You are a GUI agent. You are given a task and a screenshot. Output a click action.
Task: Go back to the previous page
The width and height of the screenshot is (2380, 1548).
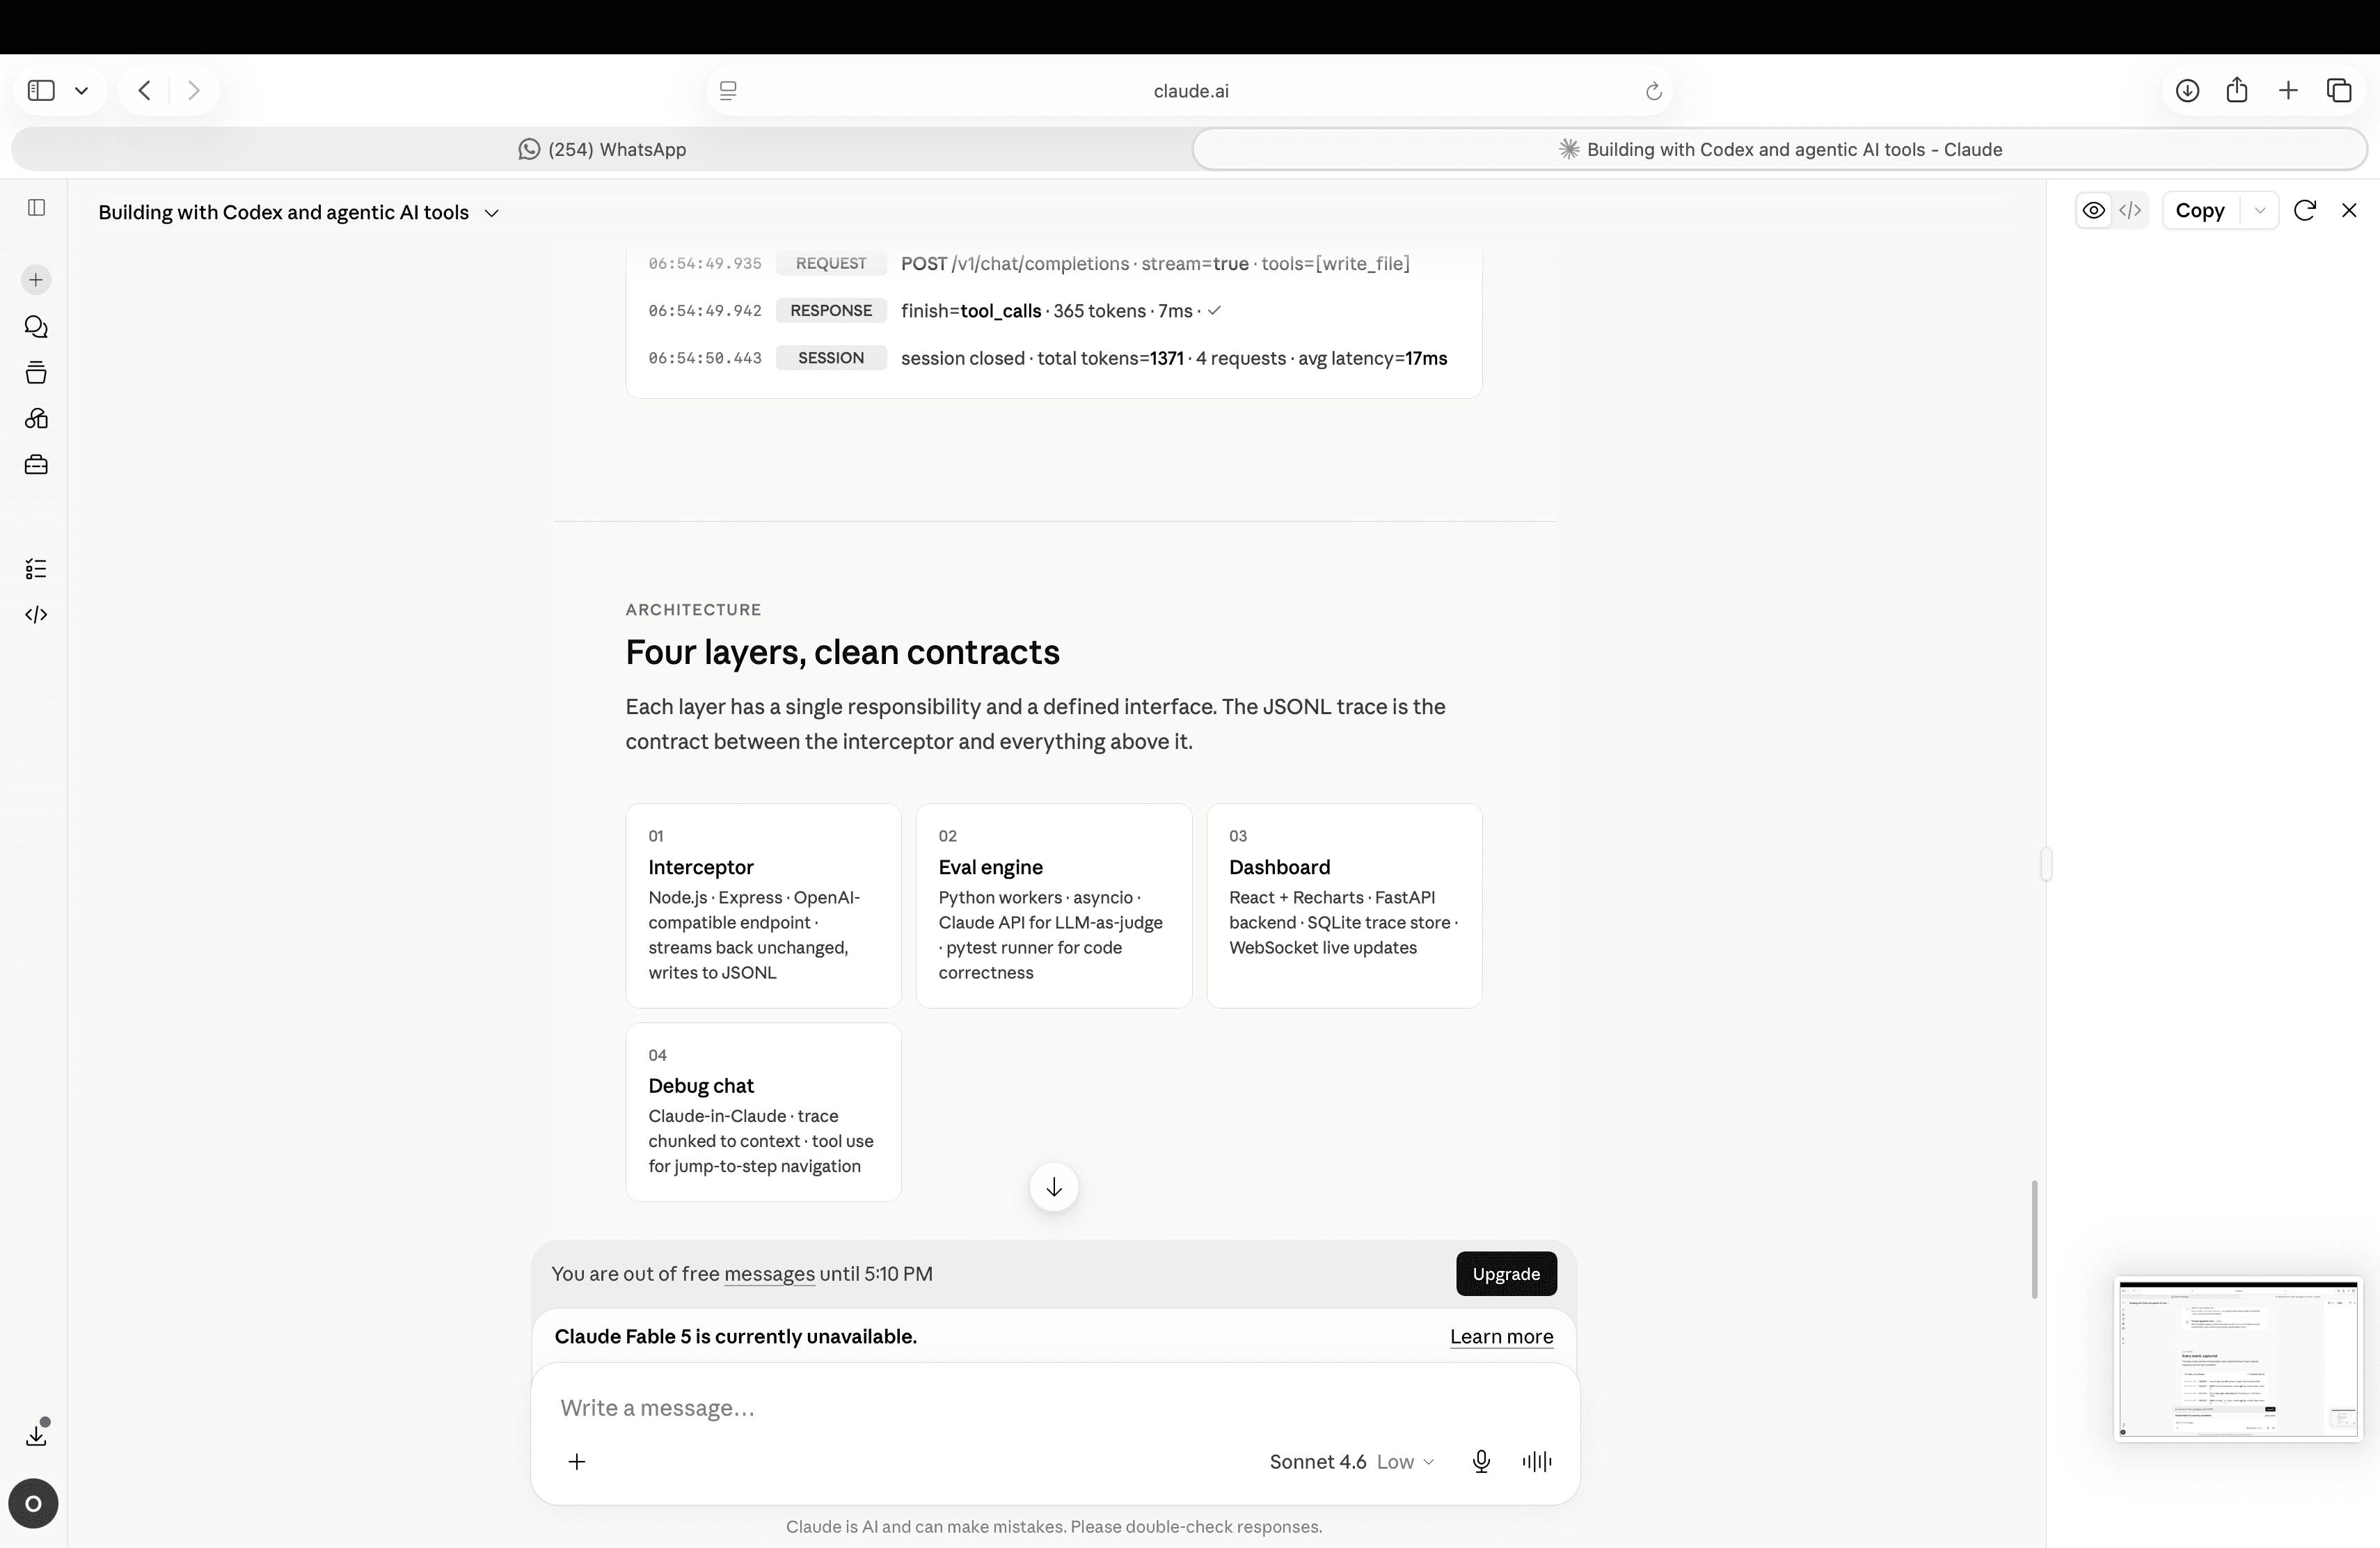(145, 91)
